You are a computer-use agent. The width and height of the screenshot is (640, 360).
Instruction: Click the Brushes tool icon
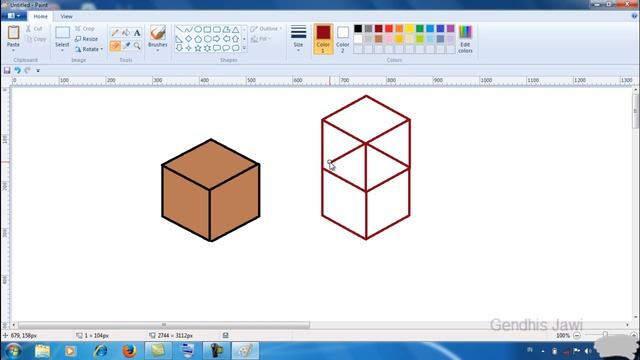click(x=158, y=33)
